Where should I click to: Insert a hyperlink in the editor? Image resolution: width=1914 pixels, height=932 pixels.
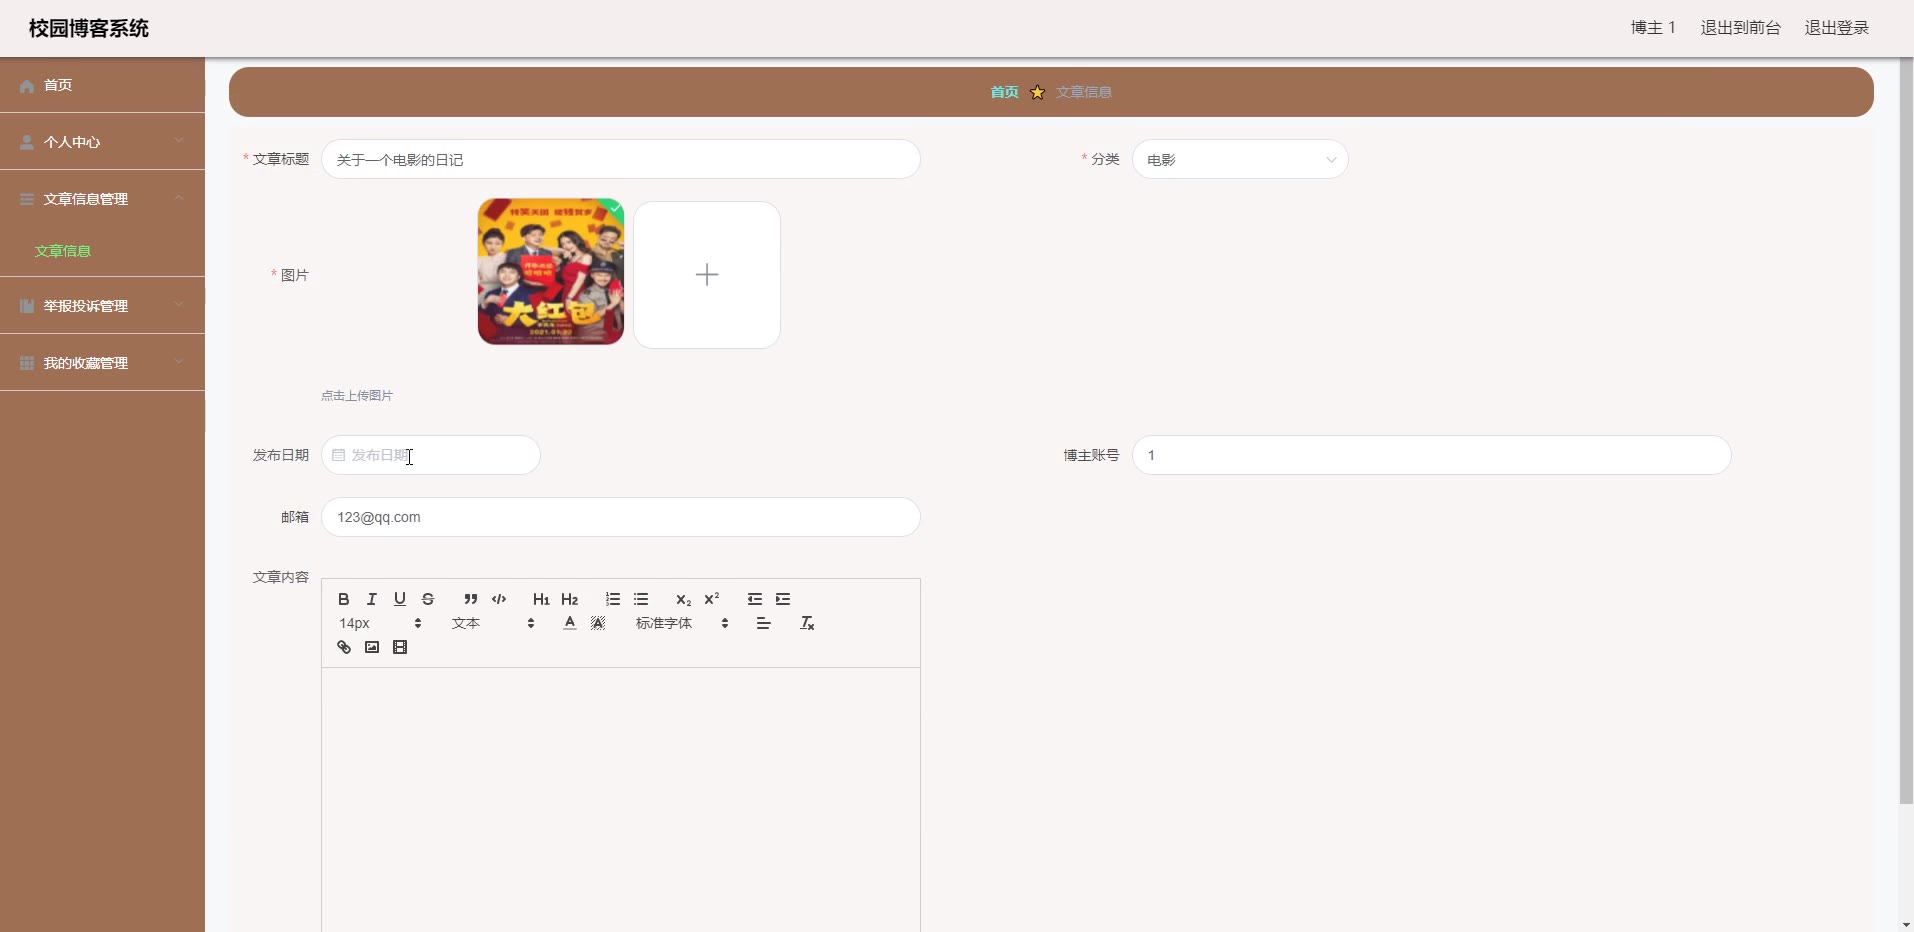pyautogui.click(x=343, y=647)
